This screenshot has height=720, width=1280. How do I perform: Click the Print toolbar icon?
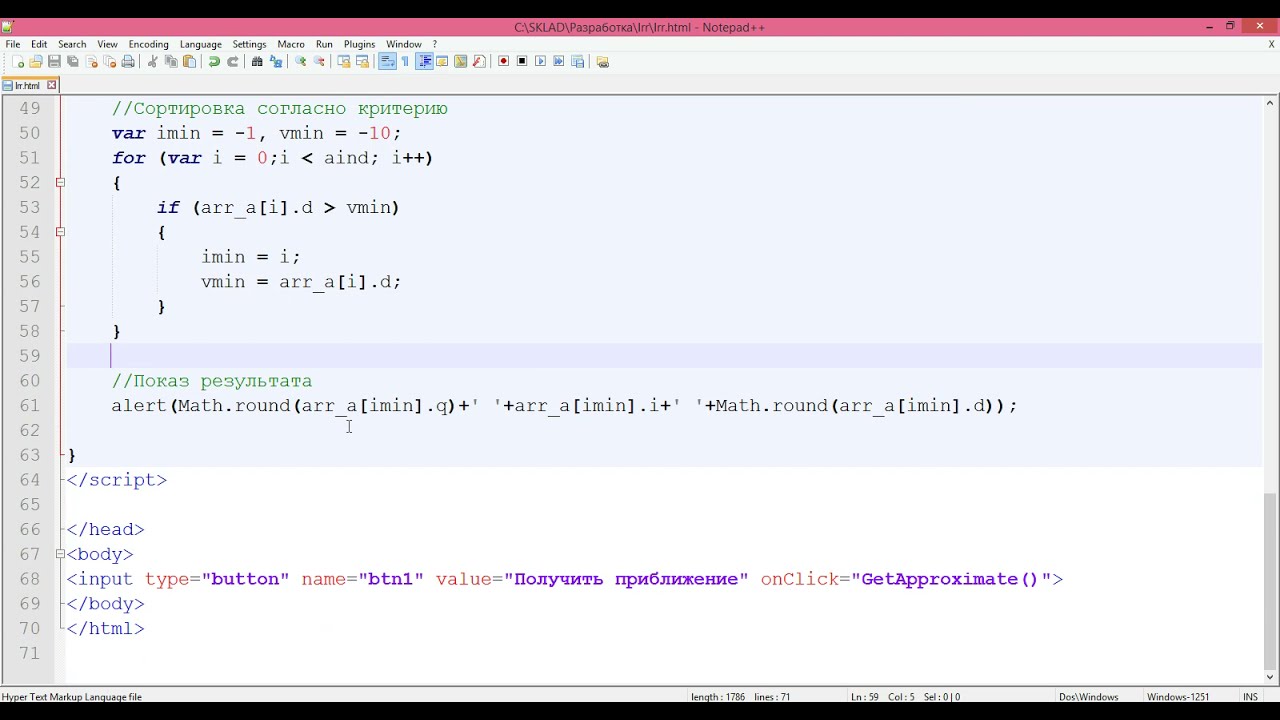128,61
